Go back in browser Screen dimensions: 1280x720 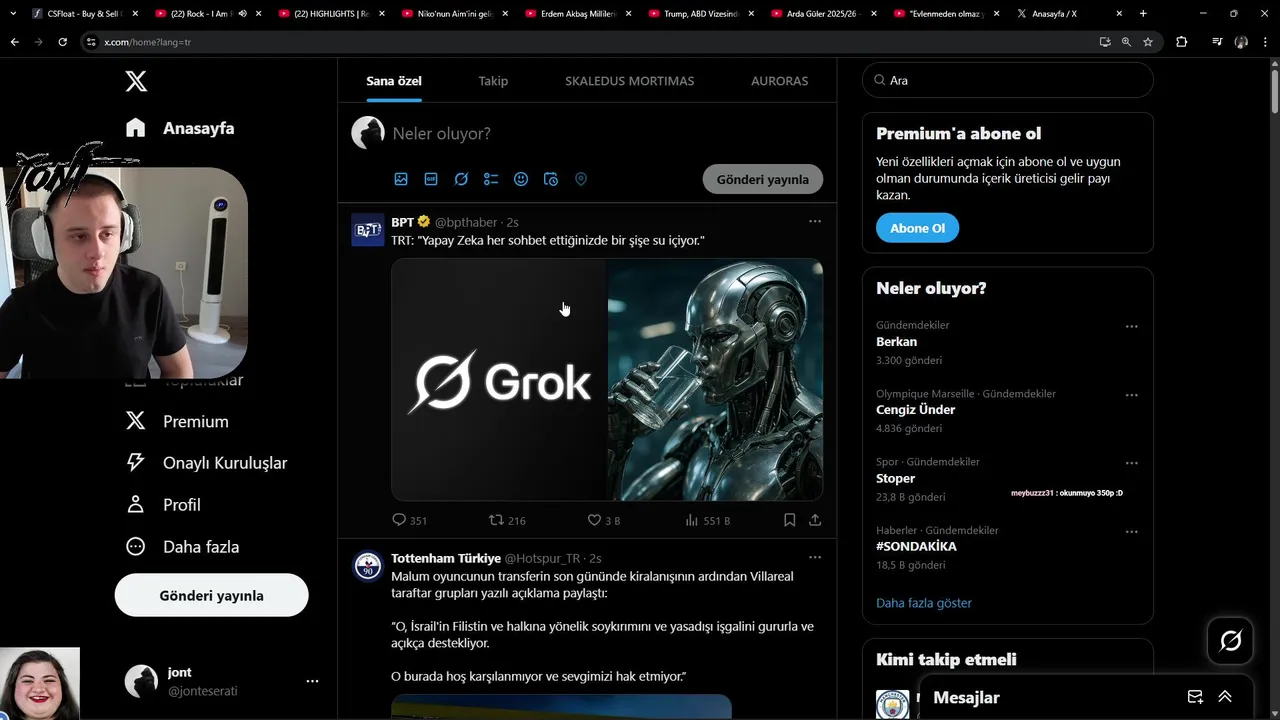[14, 42]
